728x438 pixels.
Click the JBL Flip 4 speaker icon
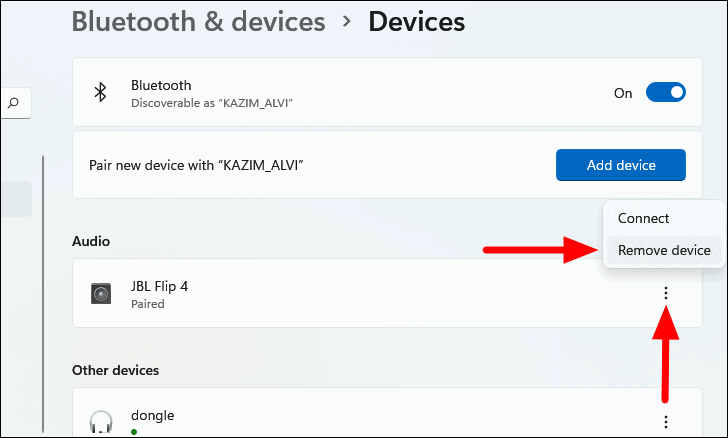click(100, 293)
